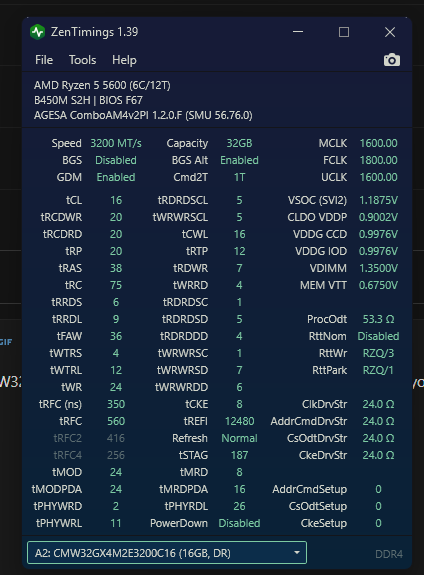Click the 3200 MT/s speed value
Screen dimensions: 424x575
[116, 143]
